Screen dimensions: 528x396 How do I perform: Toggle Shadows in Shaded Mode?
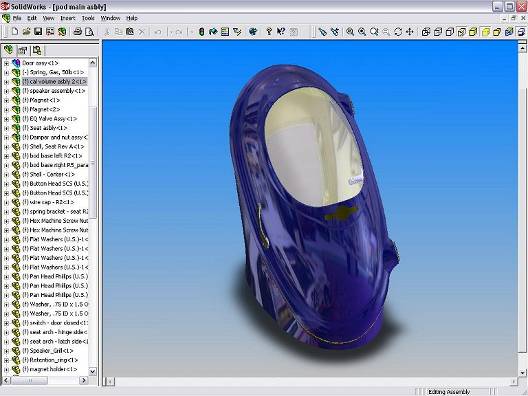(497, 32)
